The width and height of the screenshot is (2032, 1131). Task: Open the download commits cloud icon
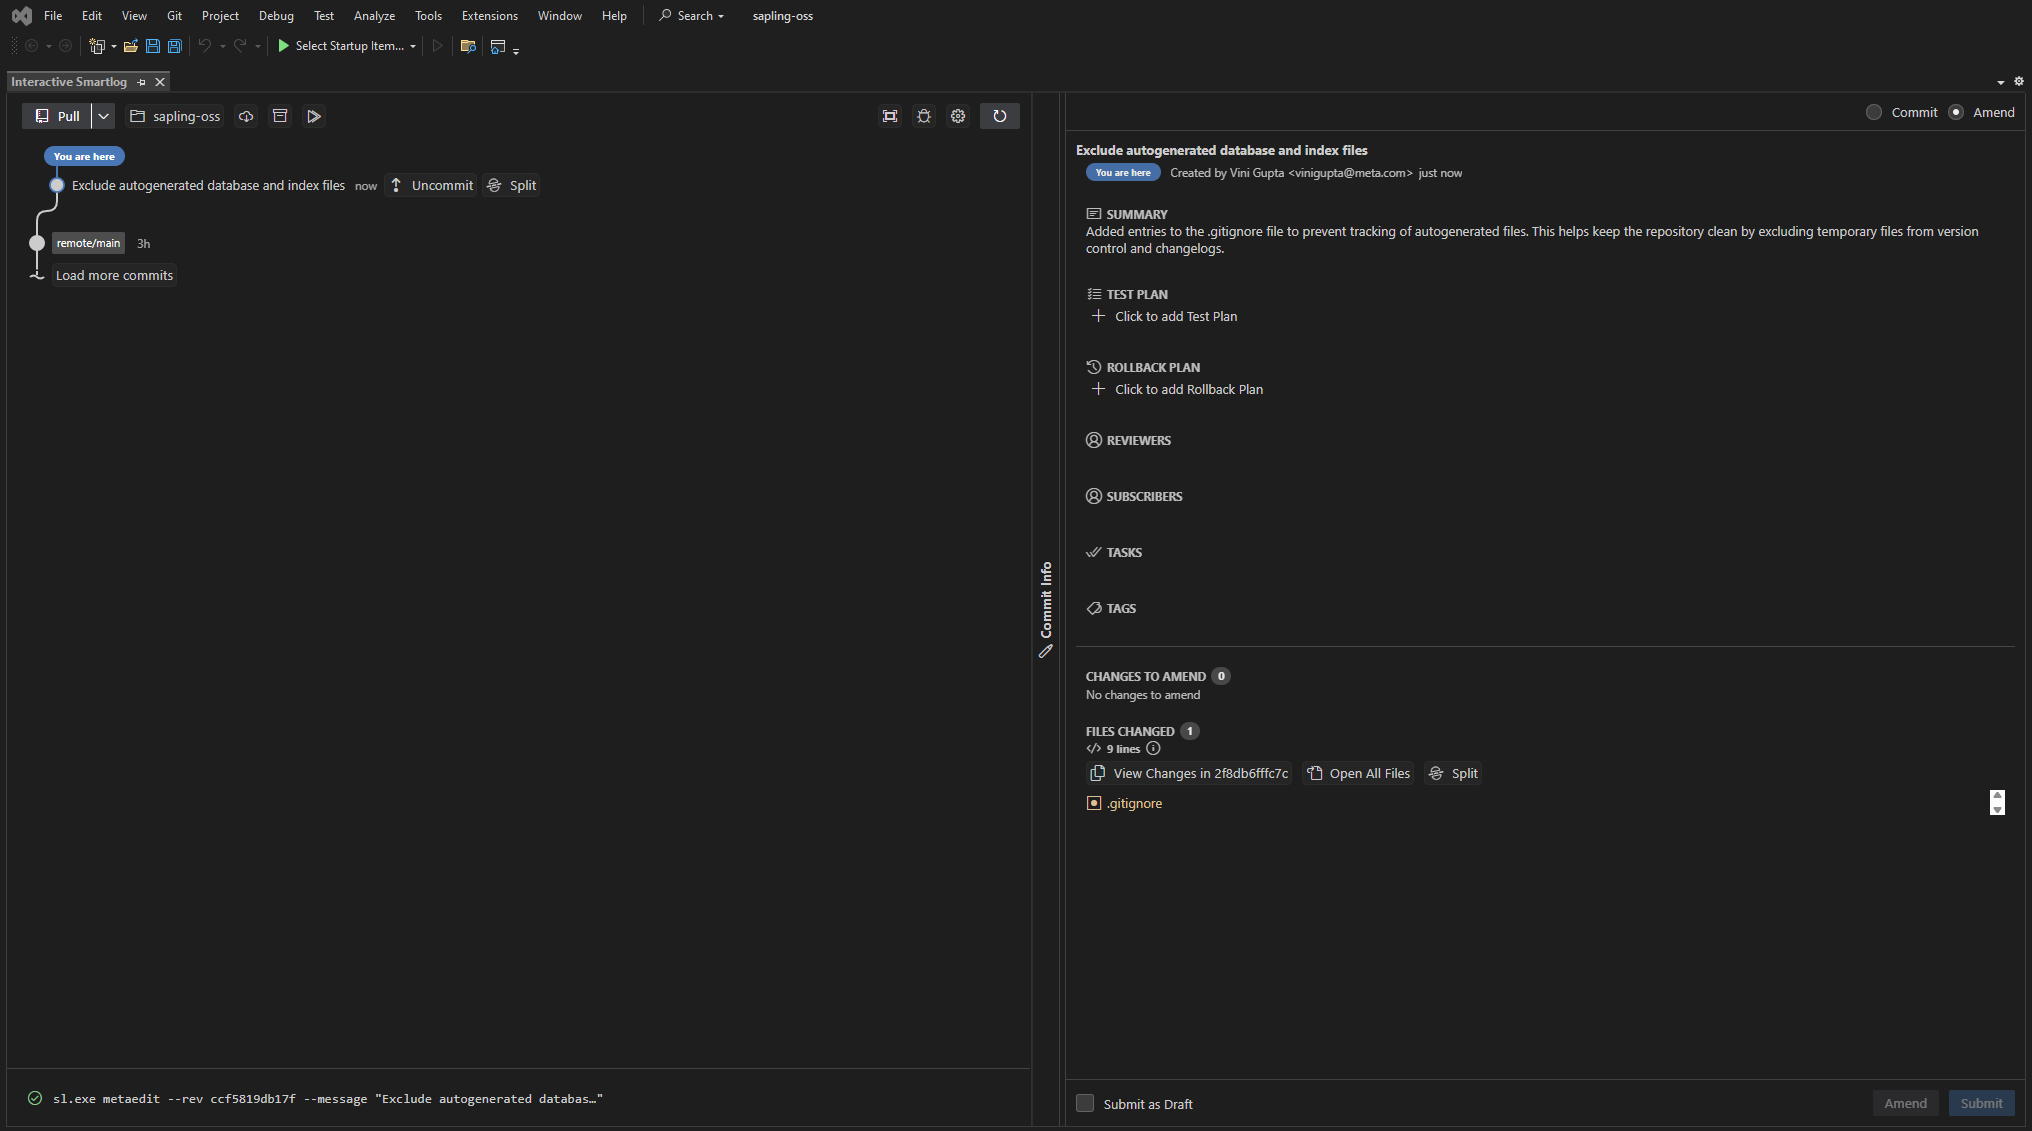point(246,116)
